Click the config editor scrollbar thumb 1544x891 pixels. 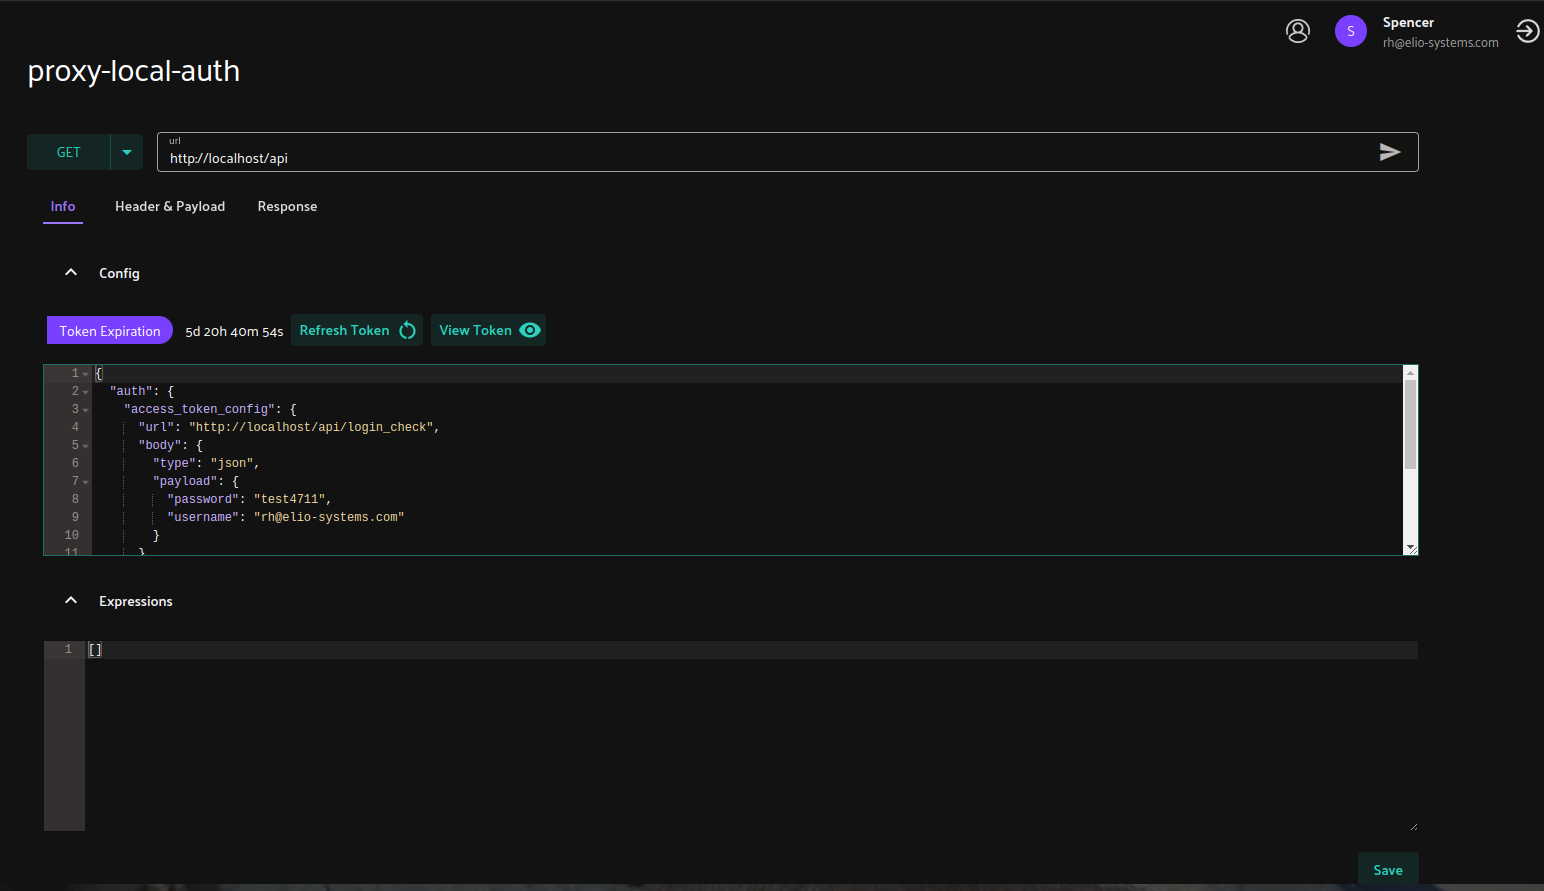coord(1411,424)
